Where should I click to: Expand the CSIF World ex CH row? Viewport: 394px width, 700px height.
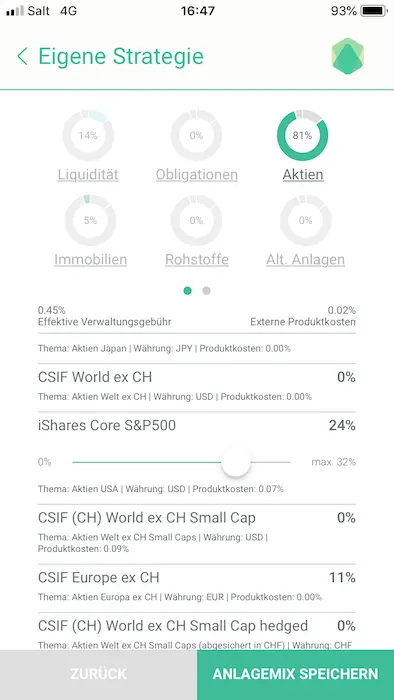click(197, 387)
